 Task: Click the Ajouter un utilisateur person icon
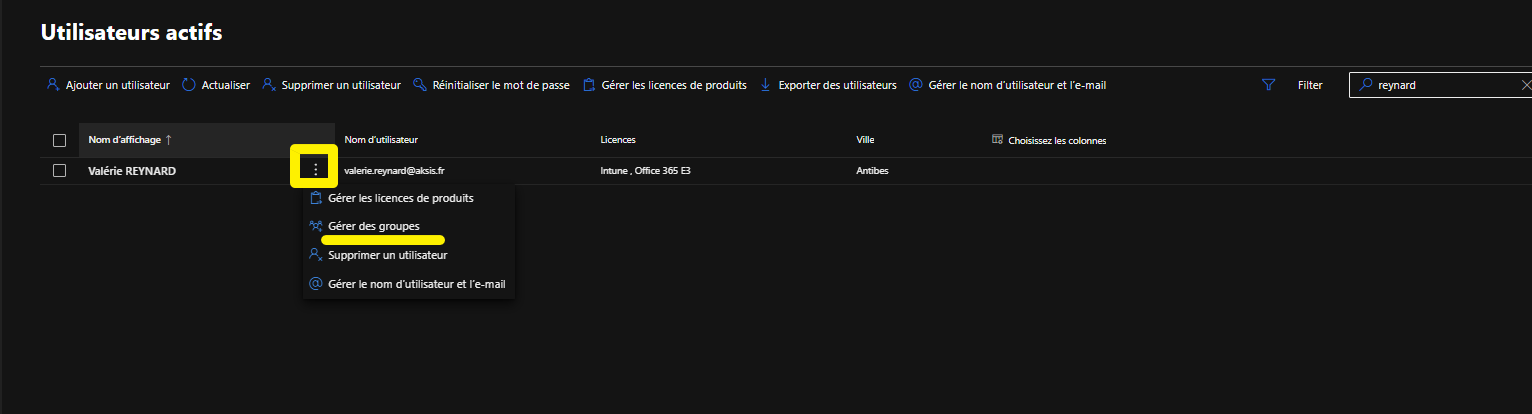[53, 85]
